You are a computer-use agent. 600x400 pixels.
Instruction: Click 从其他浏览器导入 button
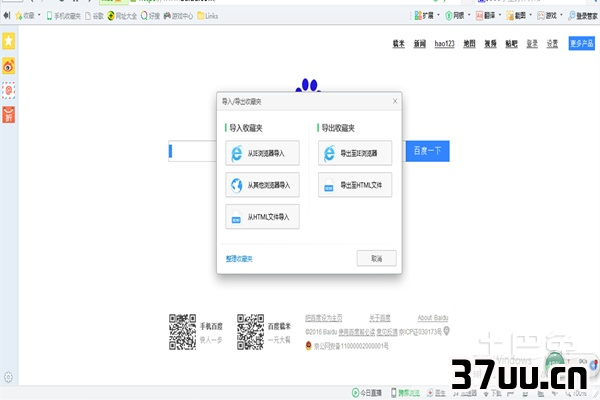tap(262, 185)
